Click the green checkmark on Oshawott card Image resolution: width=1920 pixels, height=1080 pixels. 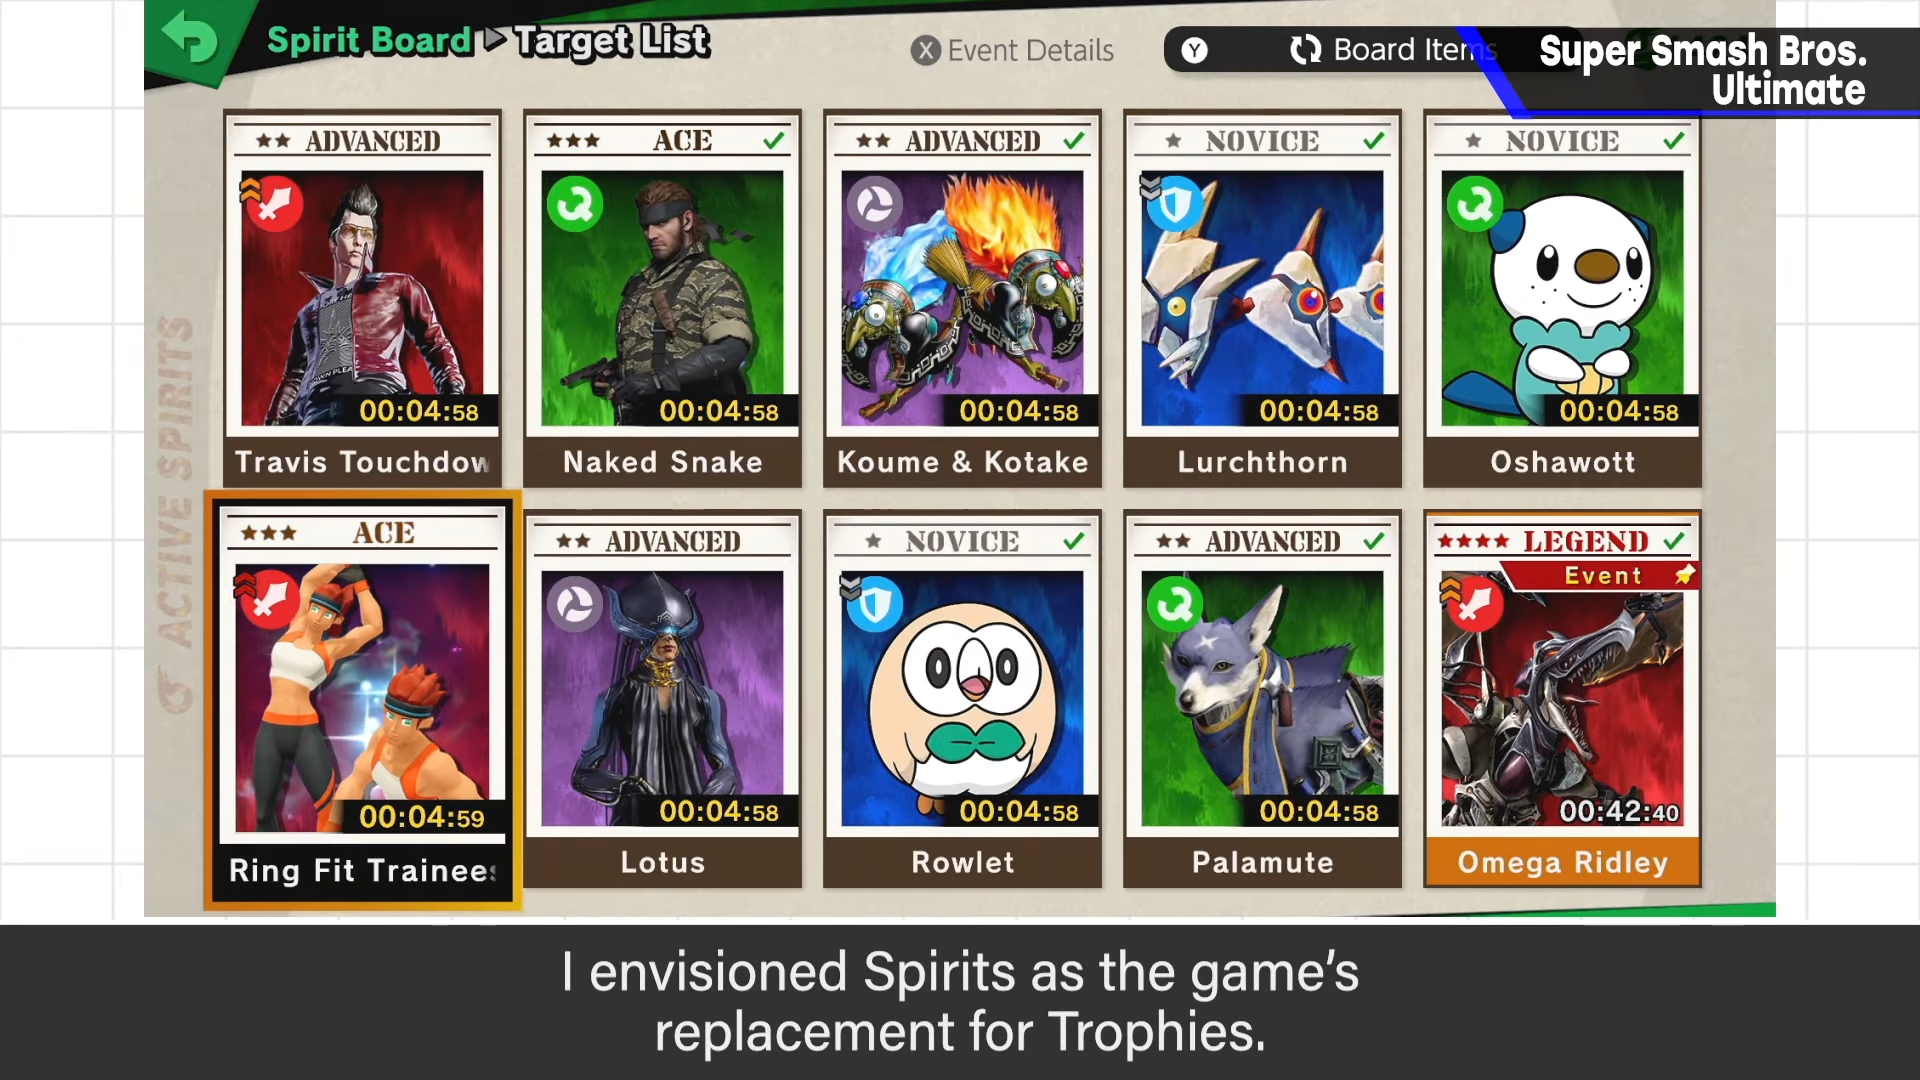(1674, 141)
